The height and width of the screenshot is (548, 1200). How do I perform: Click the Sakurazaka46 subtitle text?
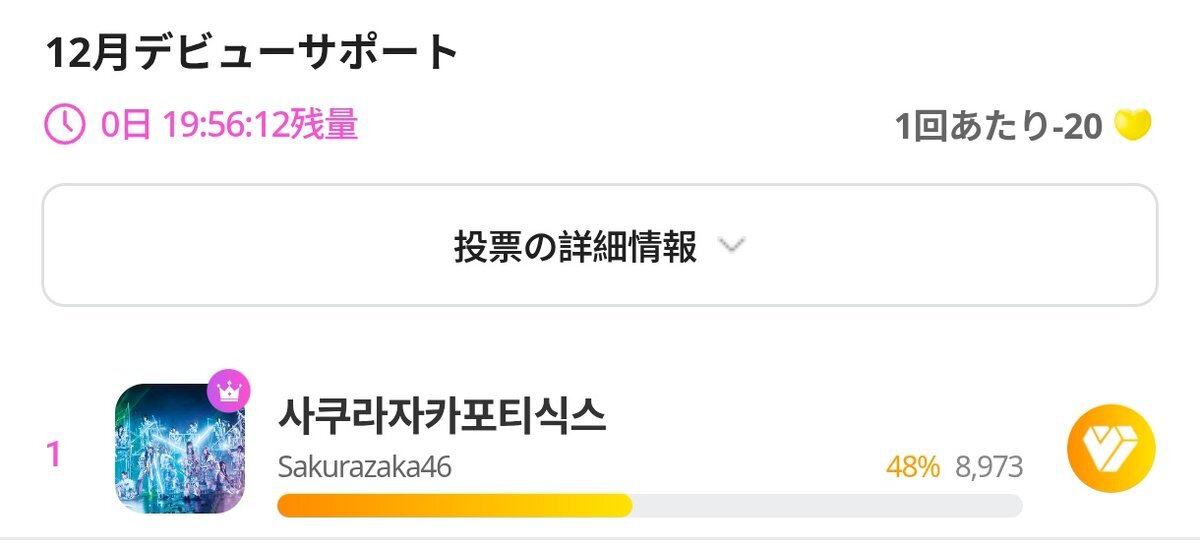[x=364, y=467]
